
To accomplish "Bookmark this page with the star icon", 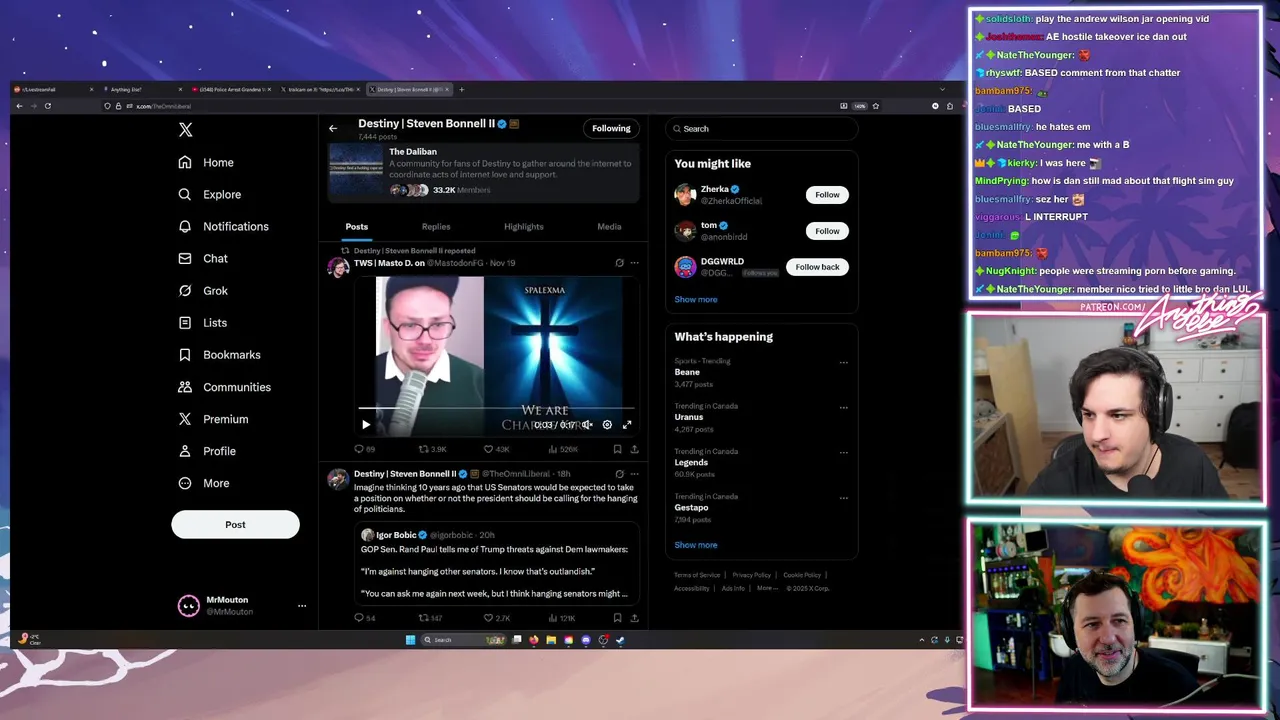I will pyautogui.click(x=876, y=106).
